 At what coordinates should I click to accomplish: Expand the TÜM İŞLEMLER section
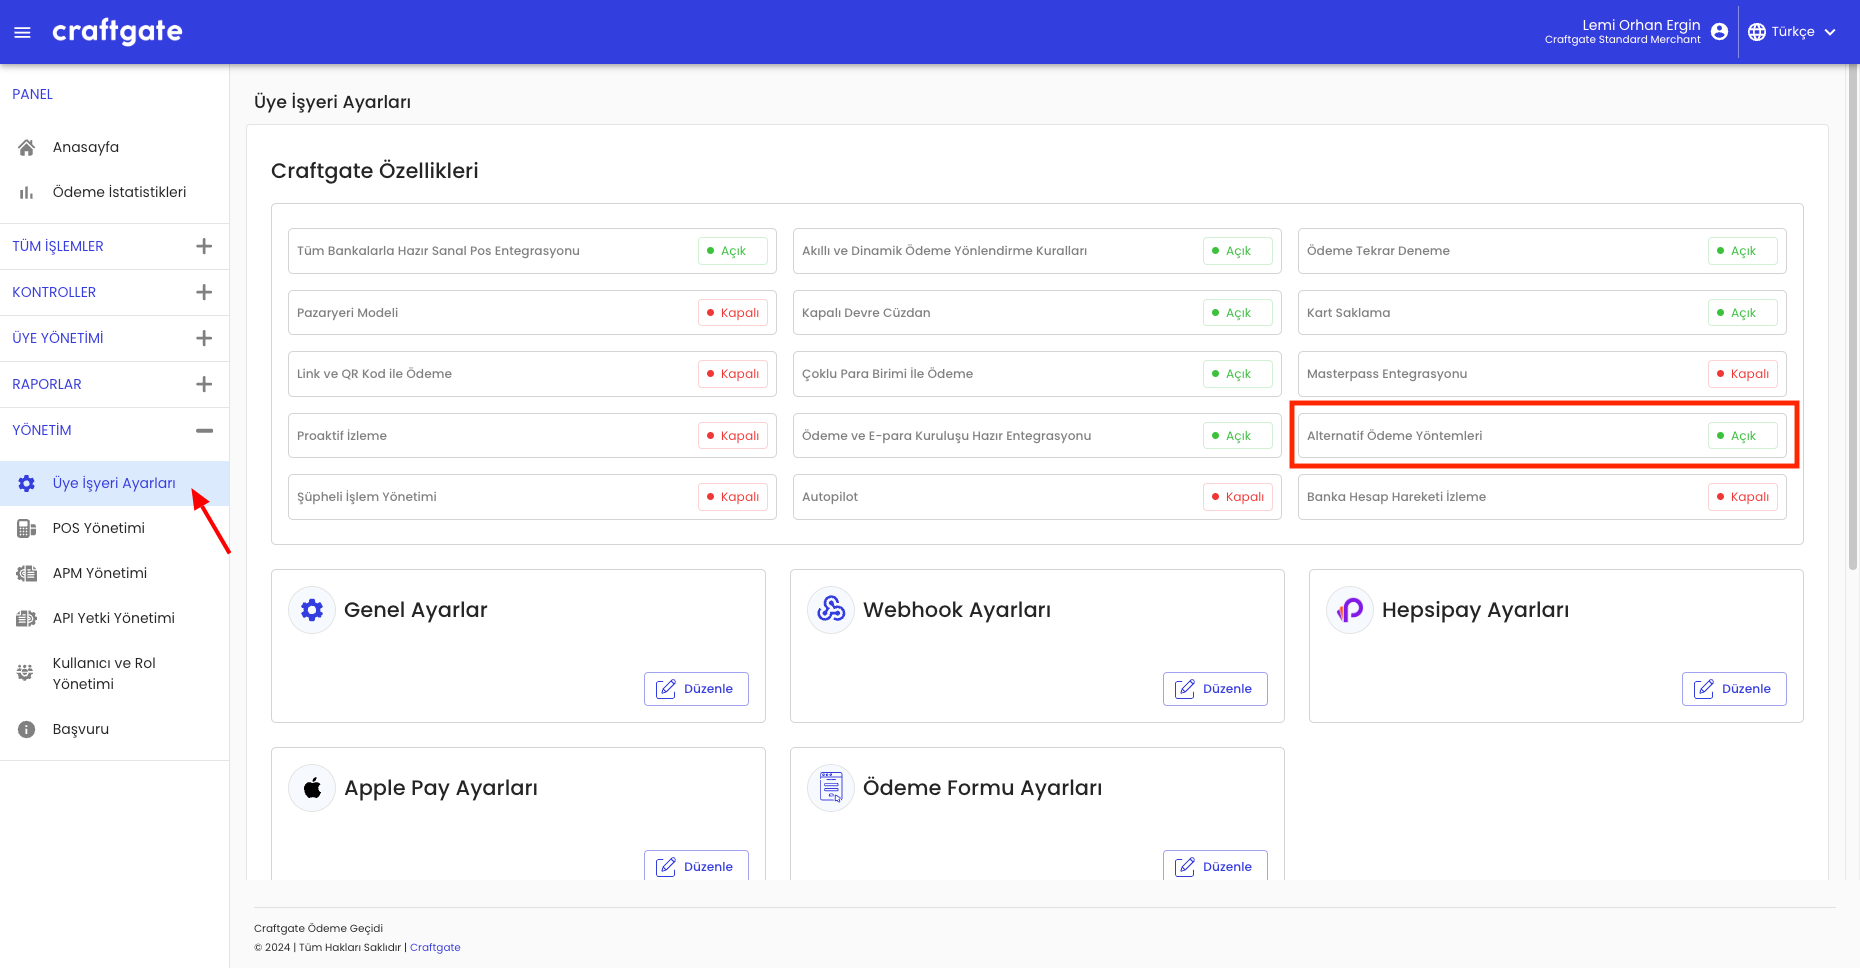pyautogui.click(x=204, y=246)
